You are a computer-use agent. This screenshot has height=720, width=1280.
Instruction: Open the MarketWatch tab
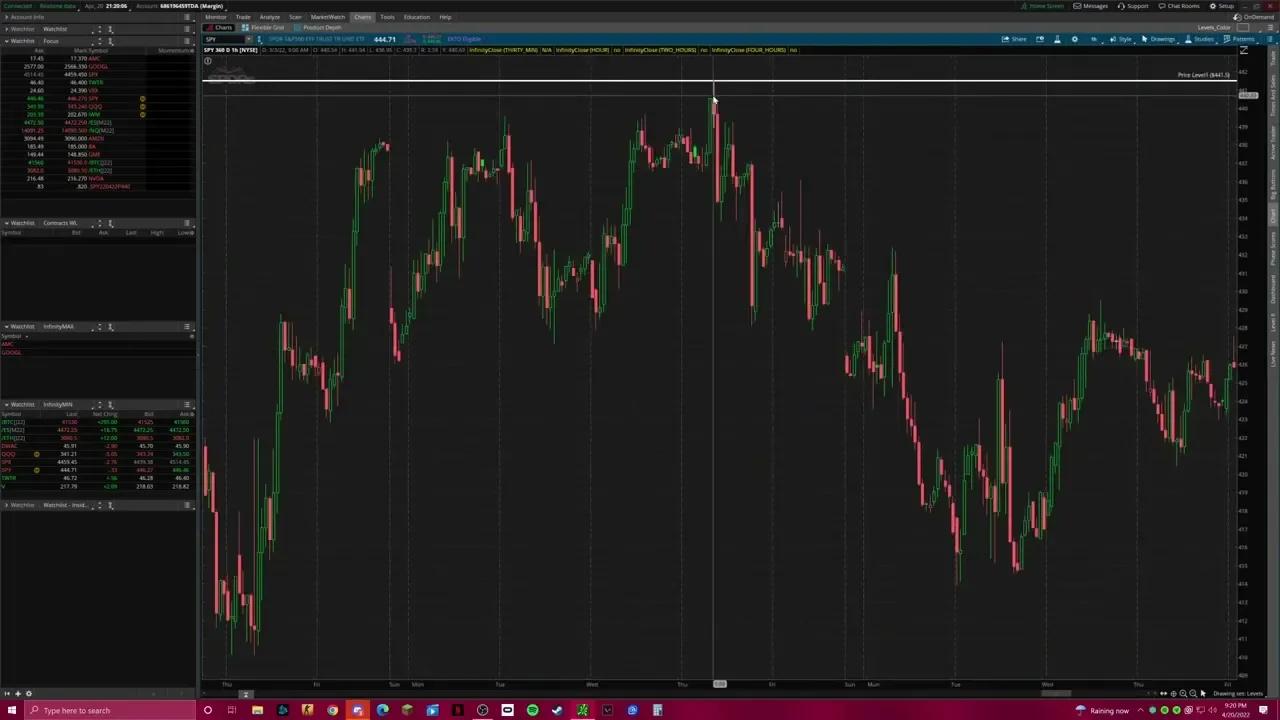327,17
